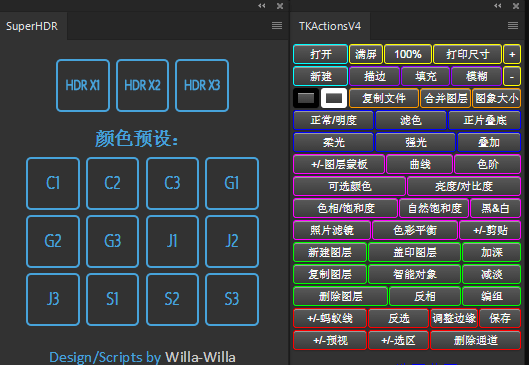529x365 pixels.
Task: Apply the C3 color preset
Action: point(172,183)
